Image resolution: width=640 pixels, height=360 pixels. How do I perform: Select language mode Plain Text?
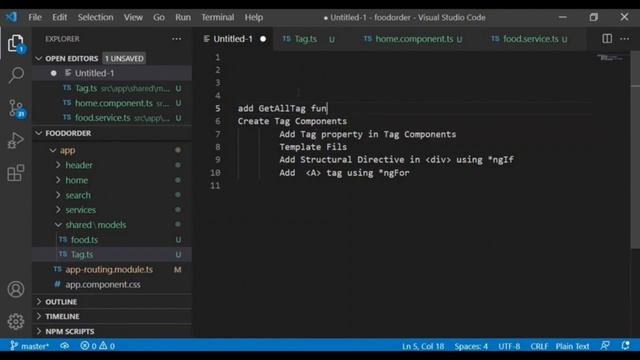point(572,346)
